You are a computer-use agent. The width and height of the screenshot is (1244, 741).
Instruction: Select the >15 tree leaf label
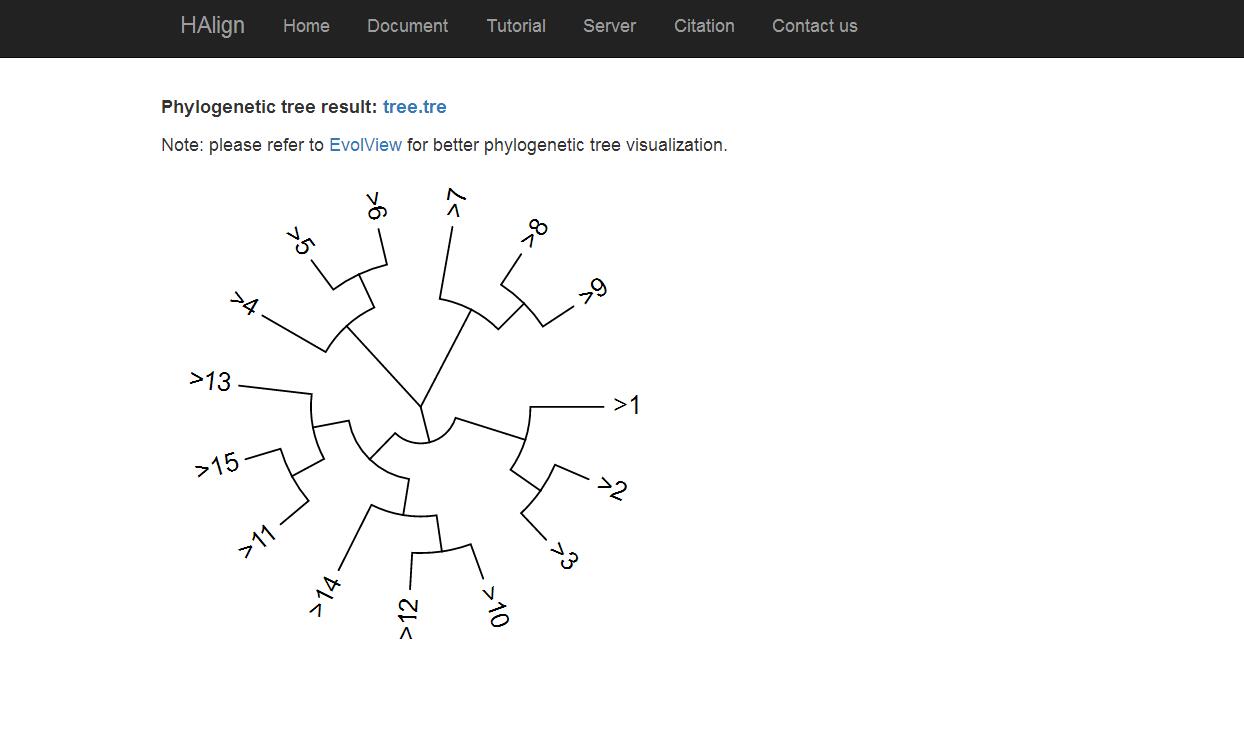coord(217,465)
